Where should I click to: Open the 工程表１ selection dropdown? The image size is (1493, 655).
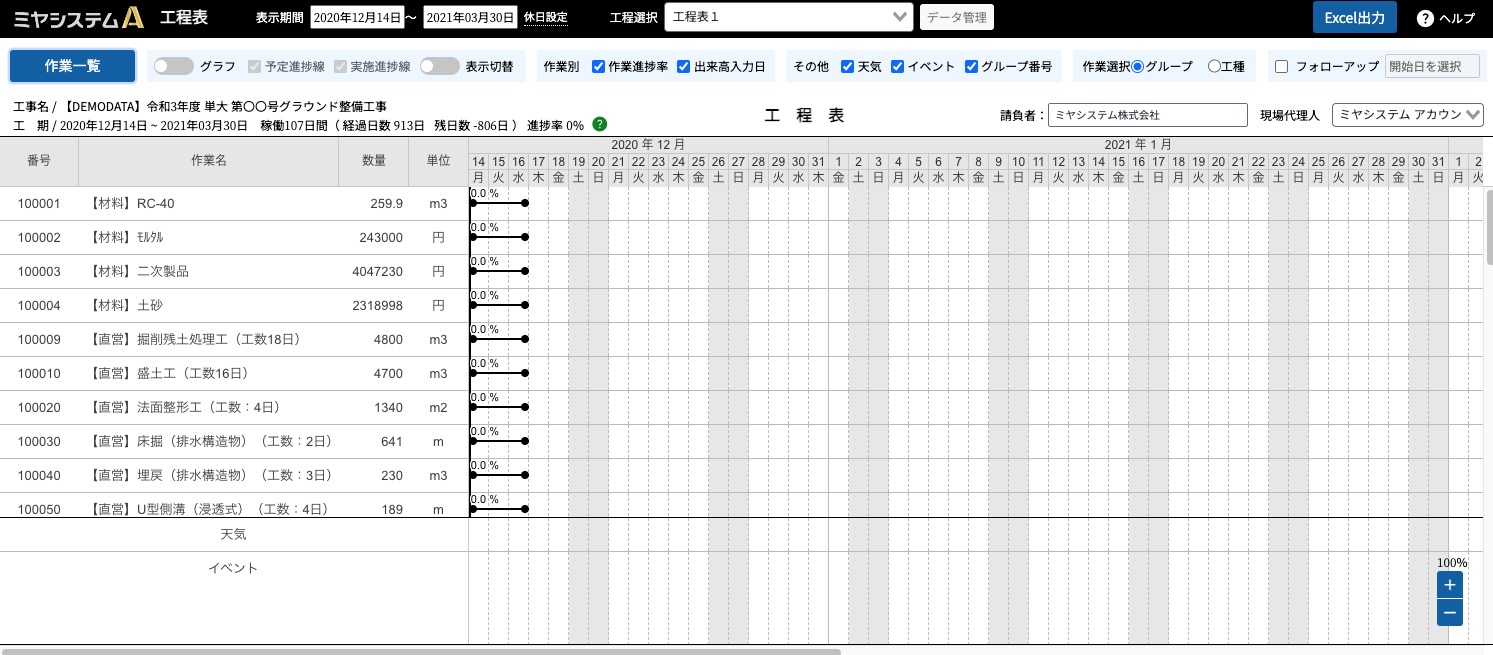[788, 17]
